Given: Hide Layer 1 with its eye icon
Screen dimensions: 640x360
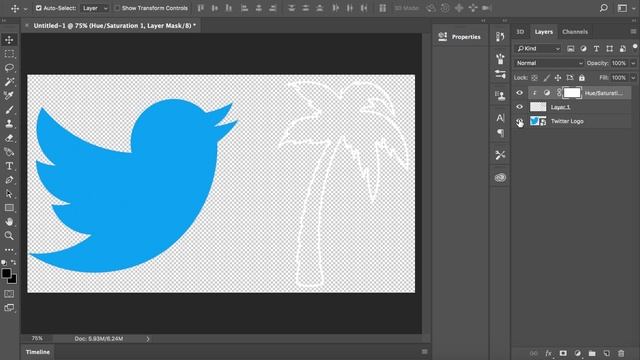Looking at the screenshot, I should tap(519, 107).
